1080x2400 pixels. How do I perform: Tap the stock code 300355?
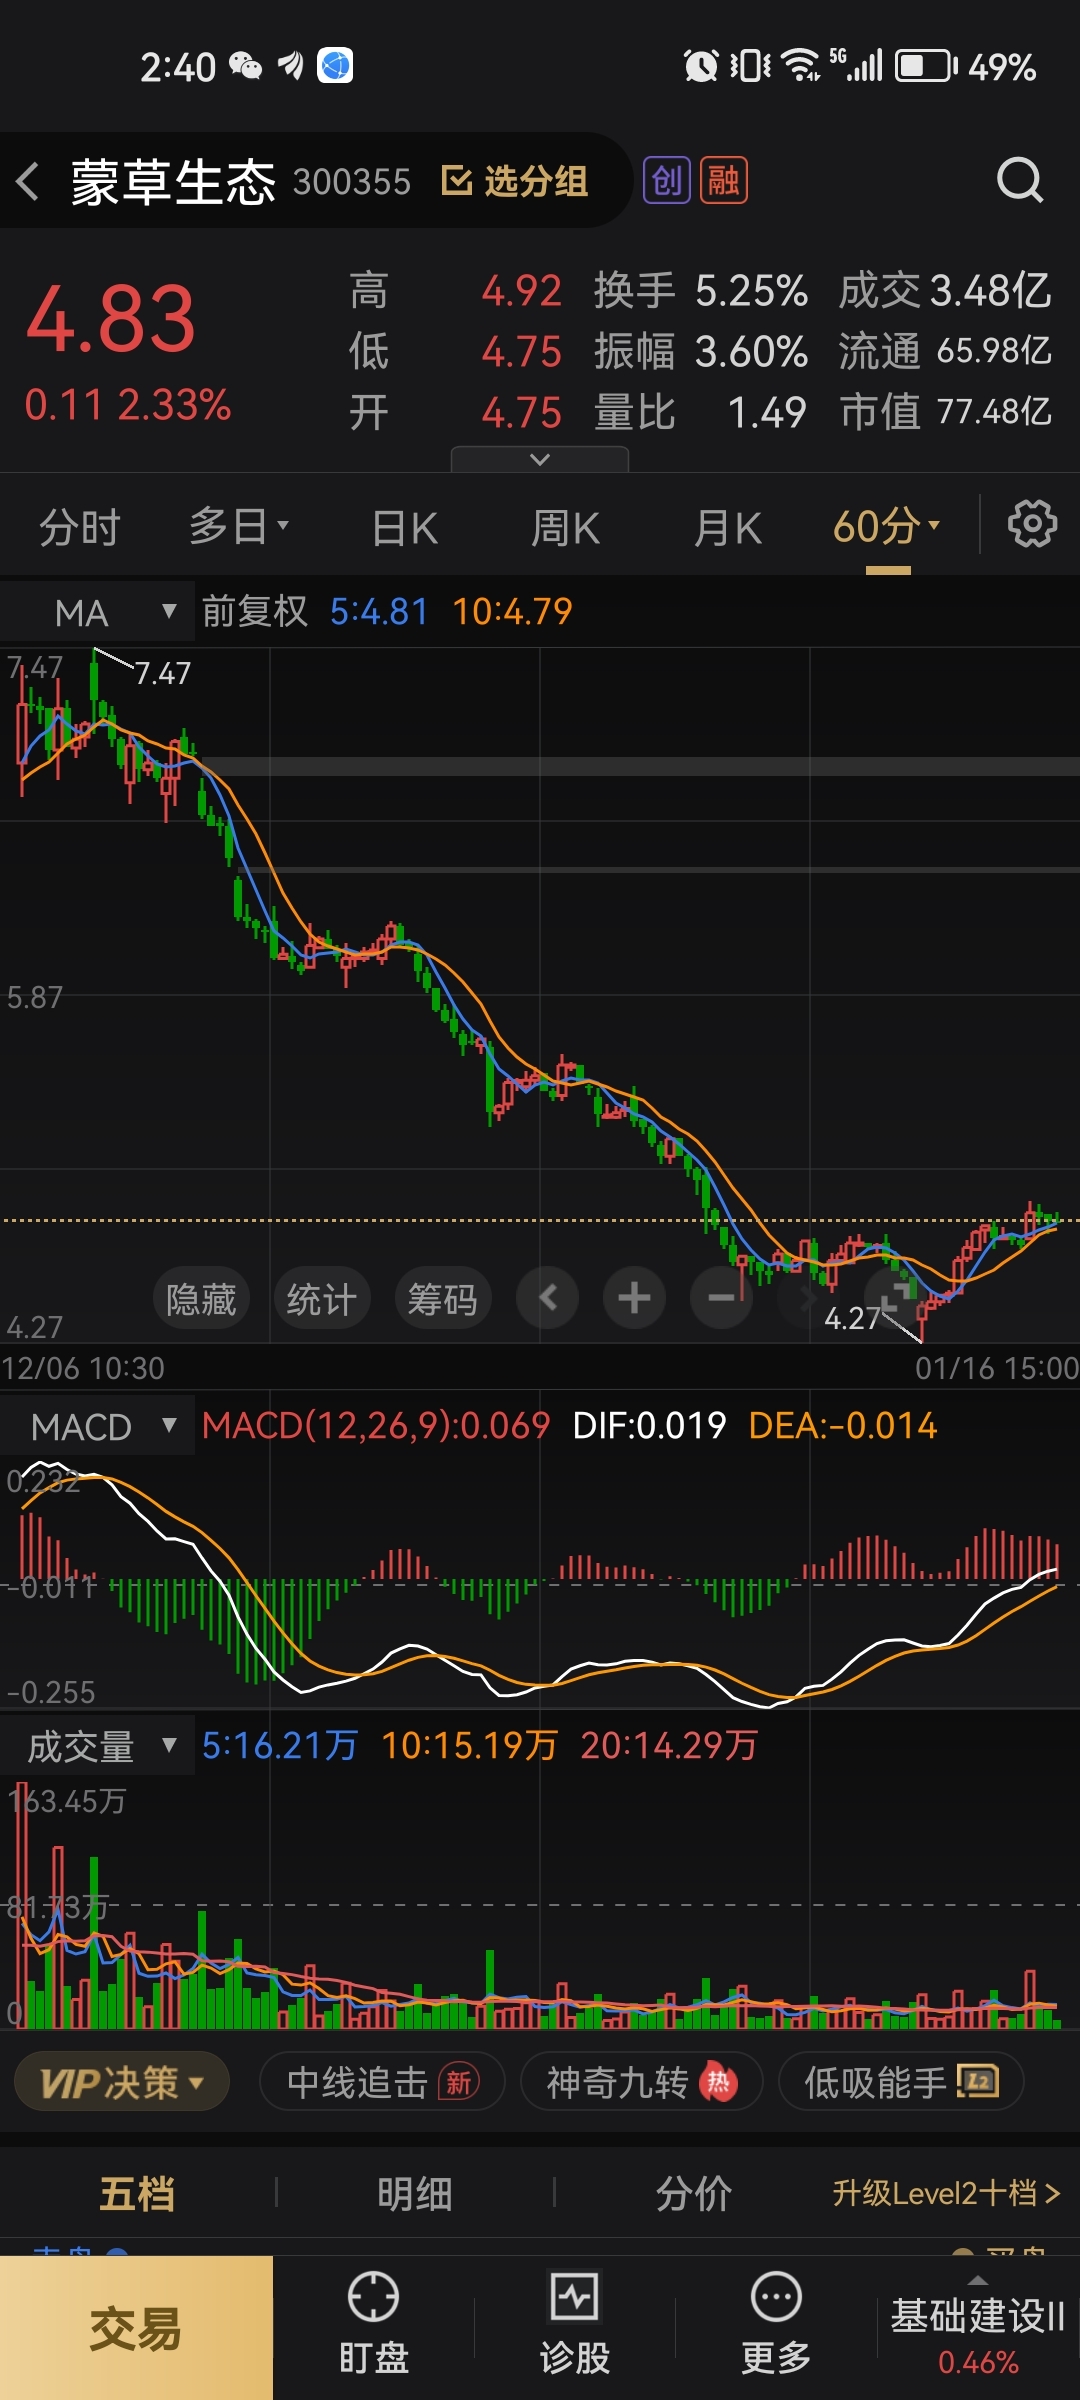pyautogui.click(x=352, y=182)
